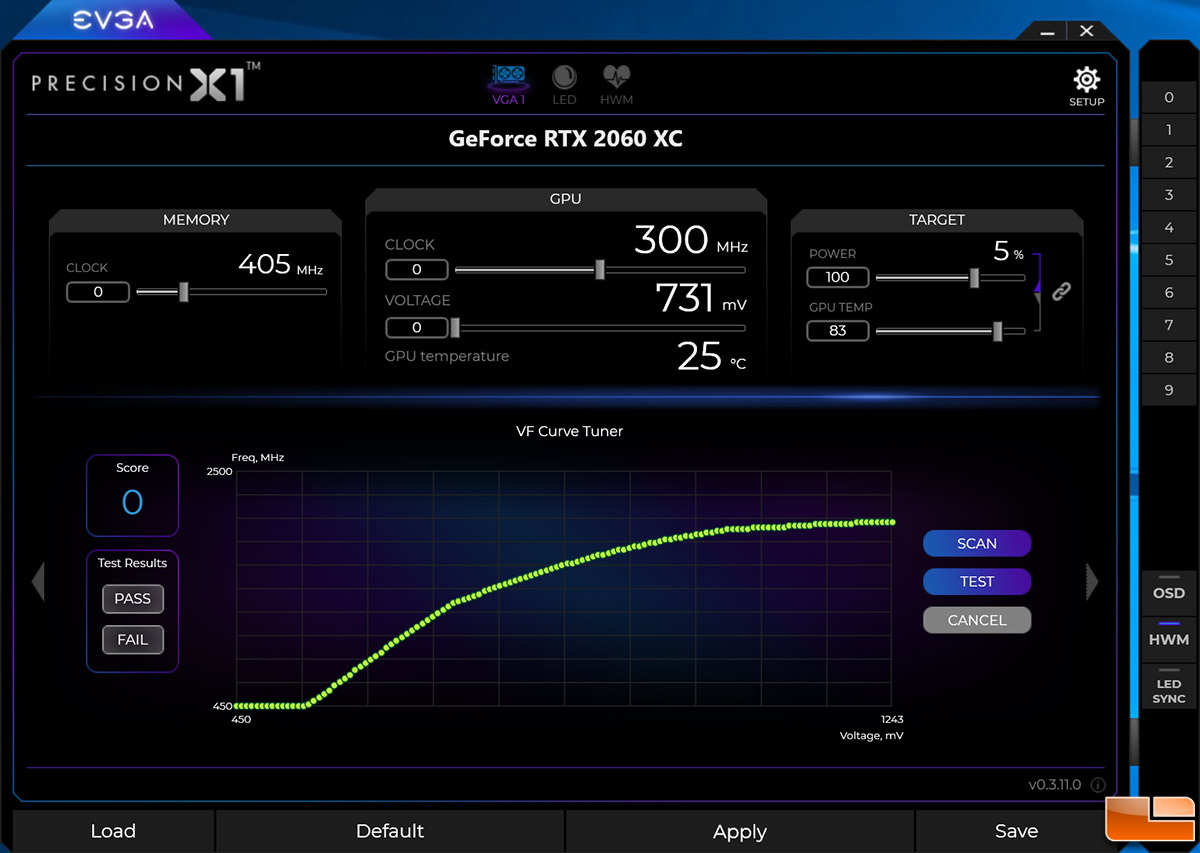Open the HWM hardware monitor view
The height and width of the screenshot is (853, 1200).
coord(616,84)
